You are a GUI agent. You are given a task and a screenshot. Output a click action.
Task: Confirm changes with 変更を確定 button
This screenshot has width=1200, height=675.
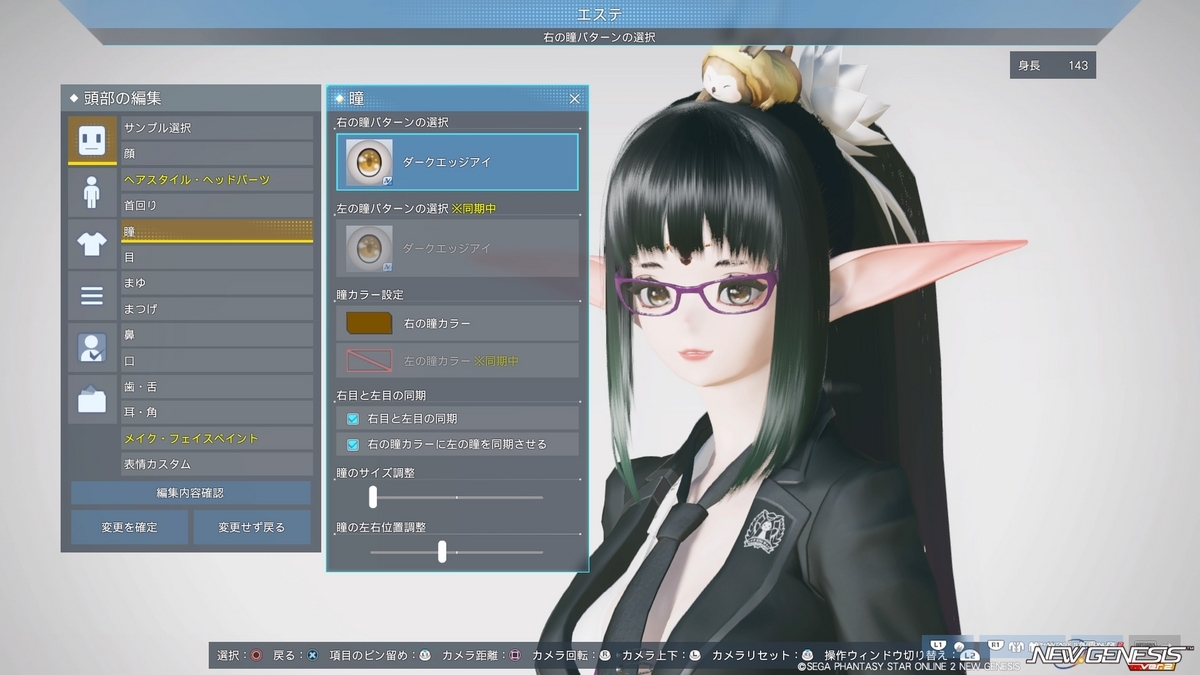pos(129,527)
